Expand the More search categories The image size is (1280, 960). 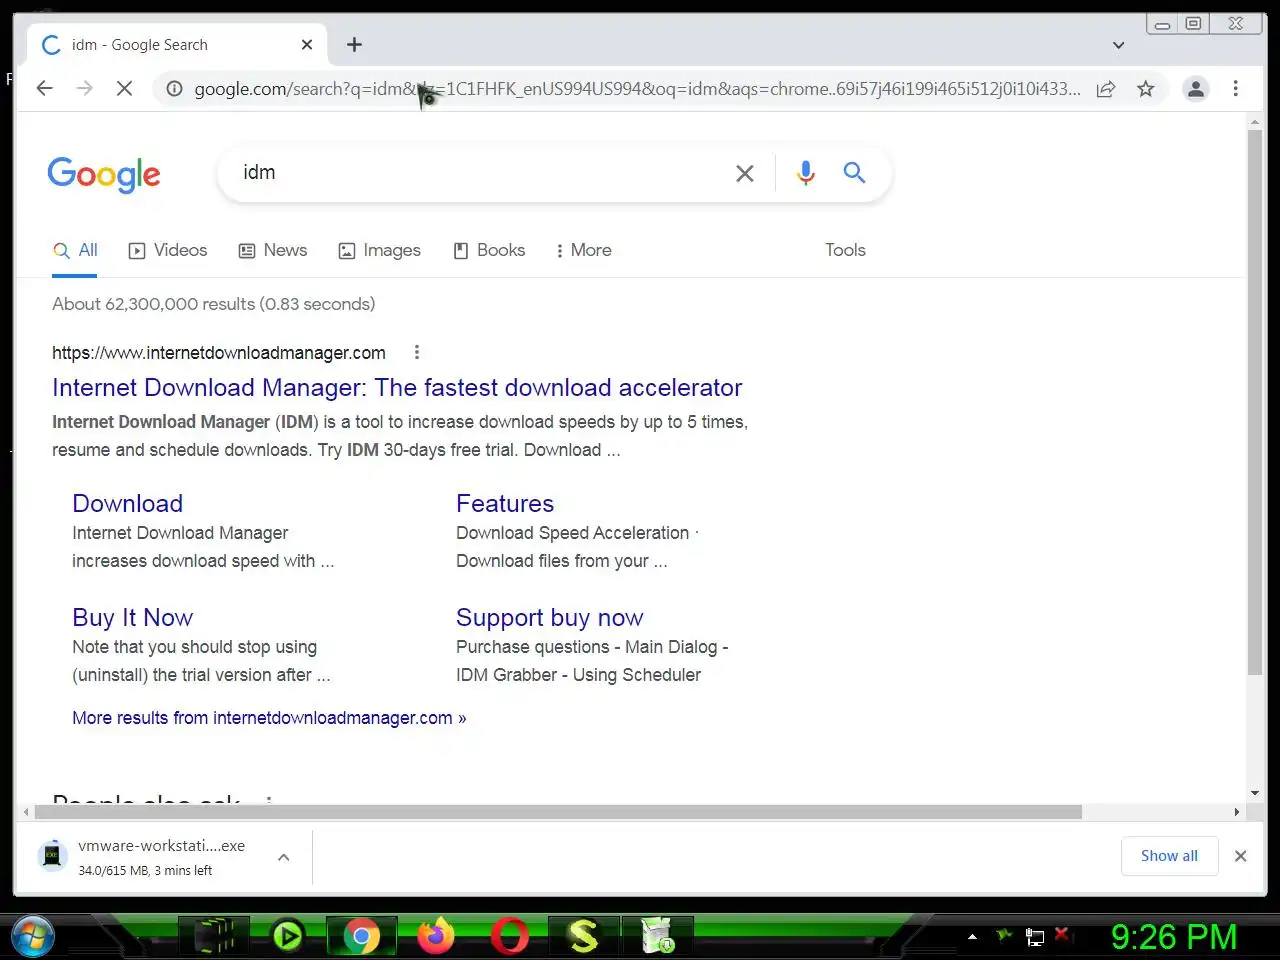pos(583,250)
